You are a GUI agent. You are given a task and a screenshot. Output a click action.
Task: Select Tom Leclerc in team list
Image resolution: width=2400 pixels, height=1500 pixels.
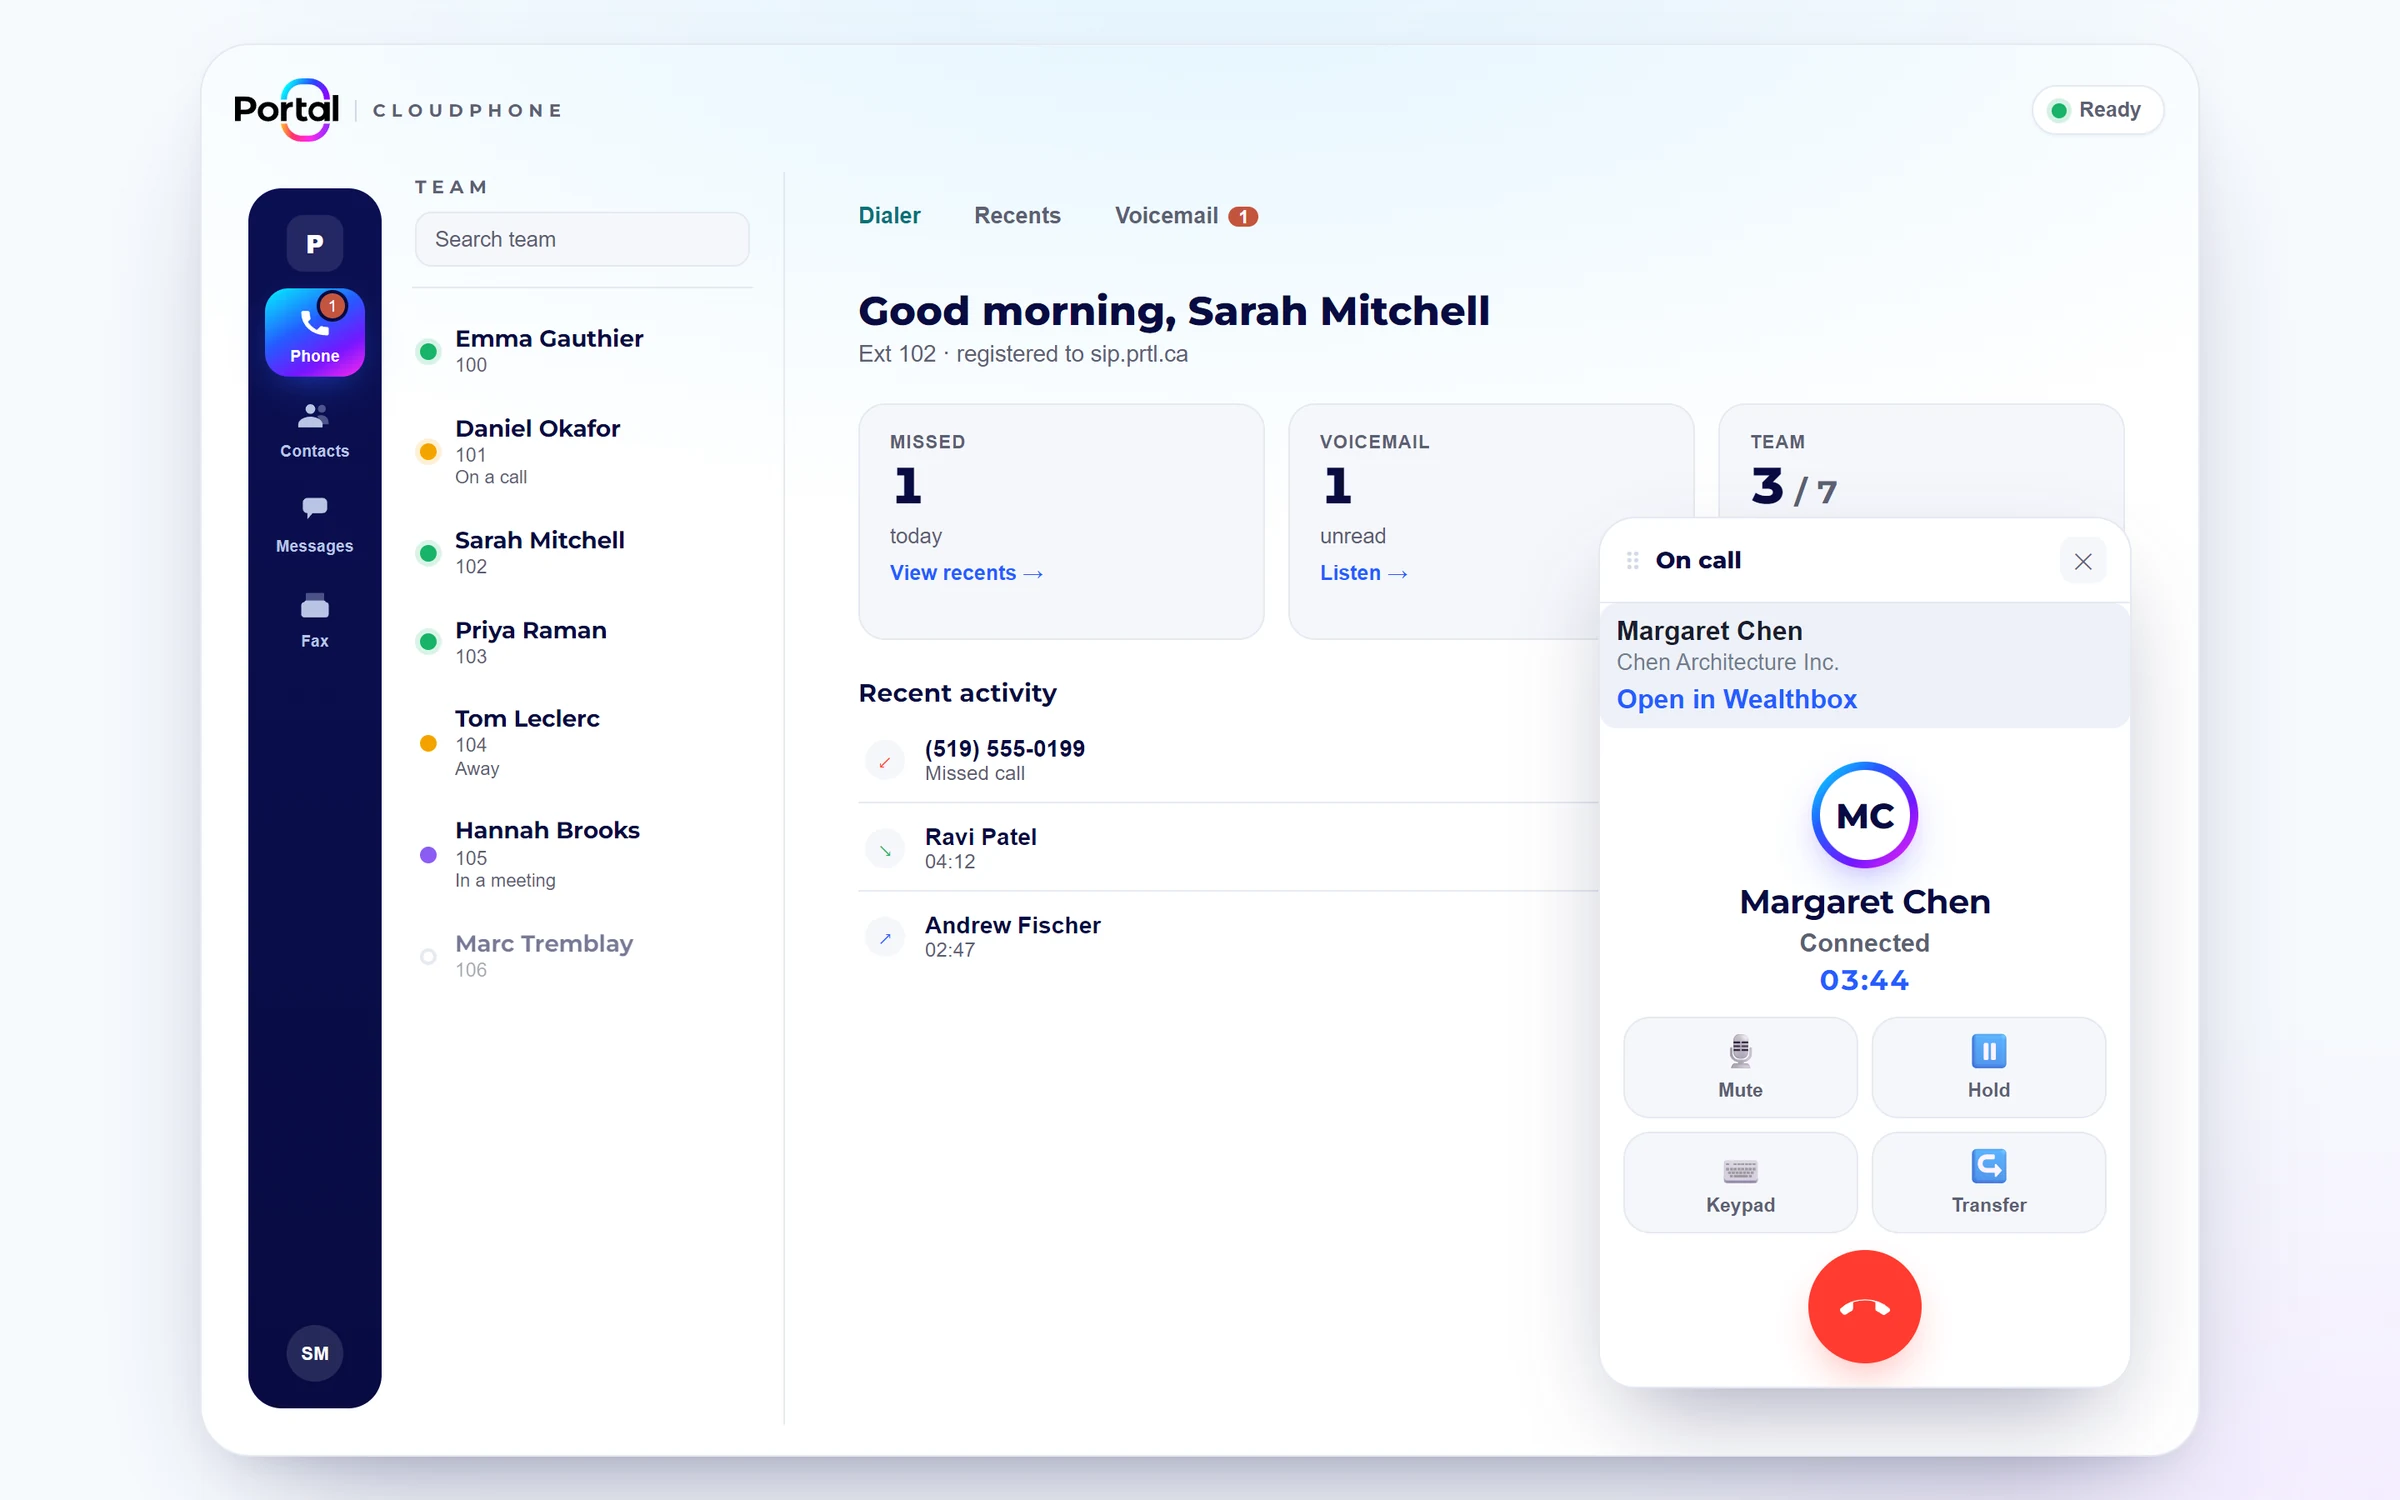point(582,742)
